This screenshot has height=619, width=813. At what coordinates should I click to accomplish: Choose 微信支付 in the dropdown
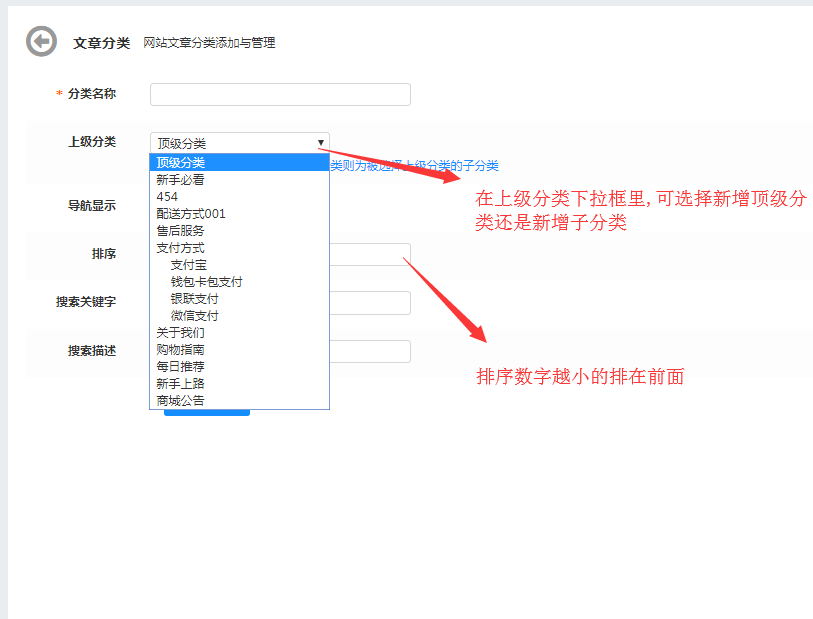coord(194,316)
